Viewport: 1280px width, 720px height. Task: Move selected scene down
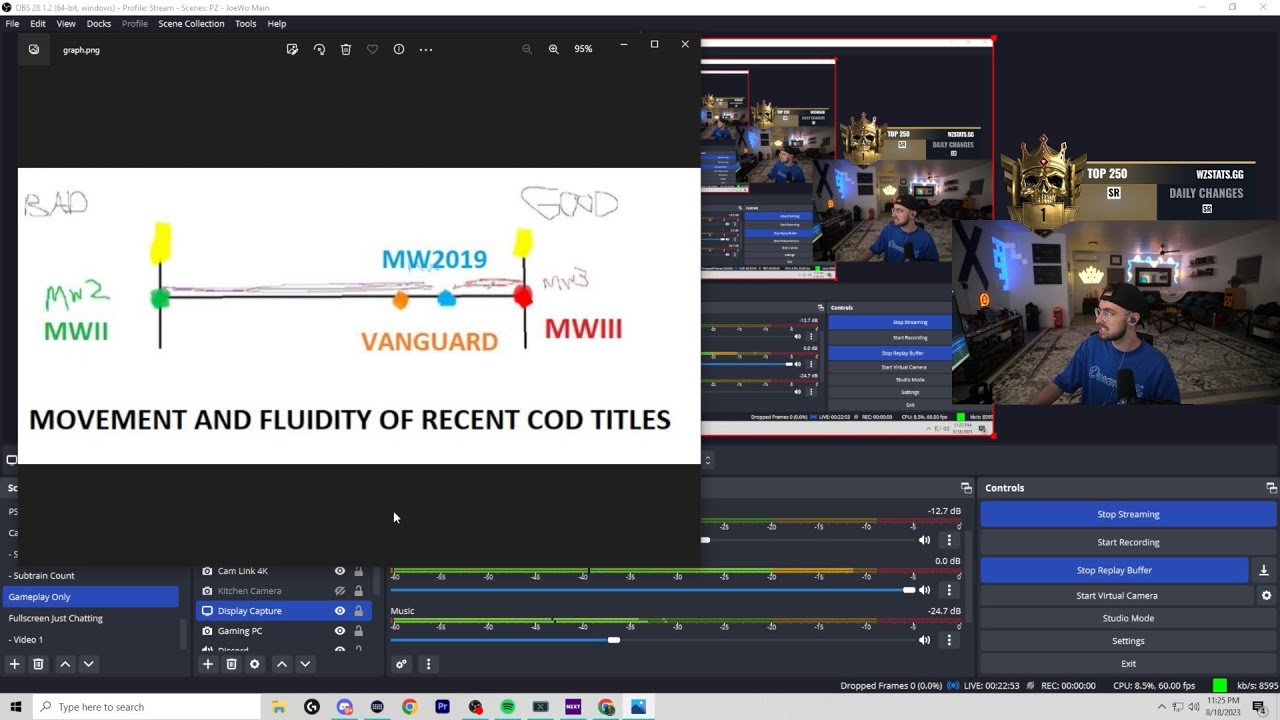(x=88, y=664)
